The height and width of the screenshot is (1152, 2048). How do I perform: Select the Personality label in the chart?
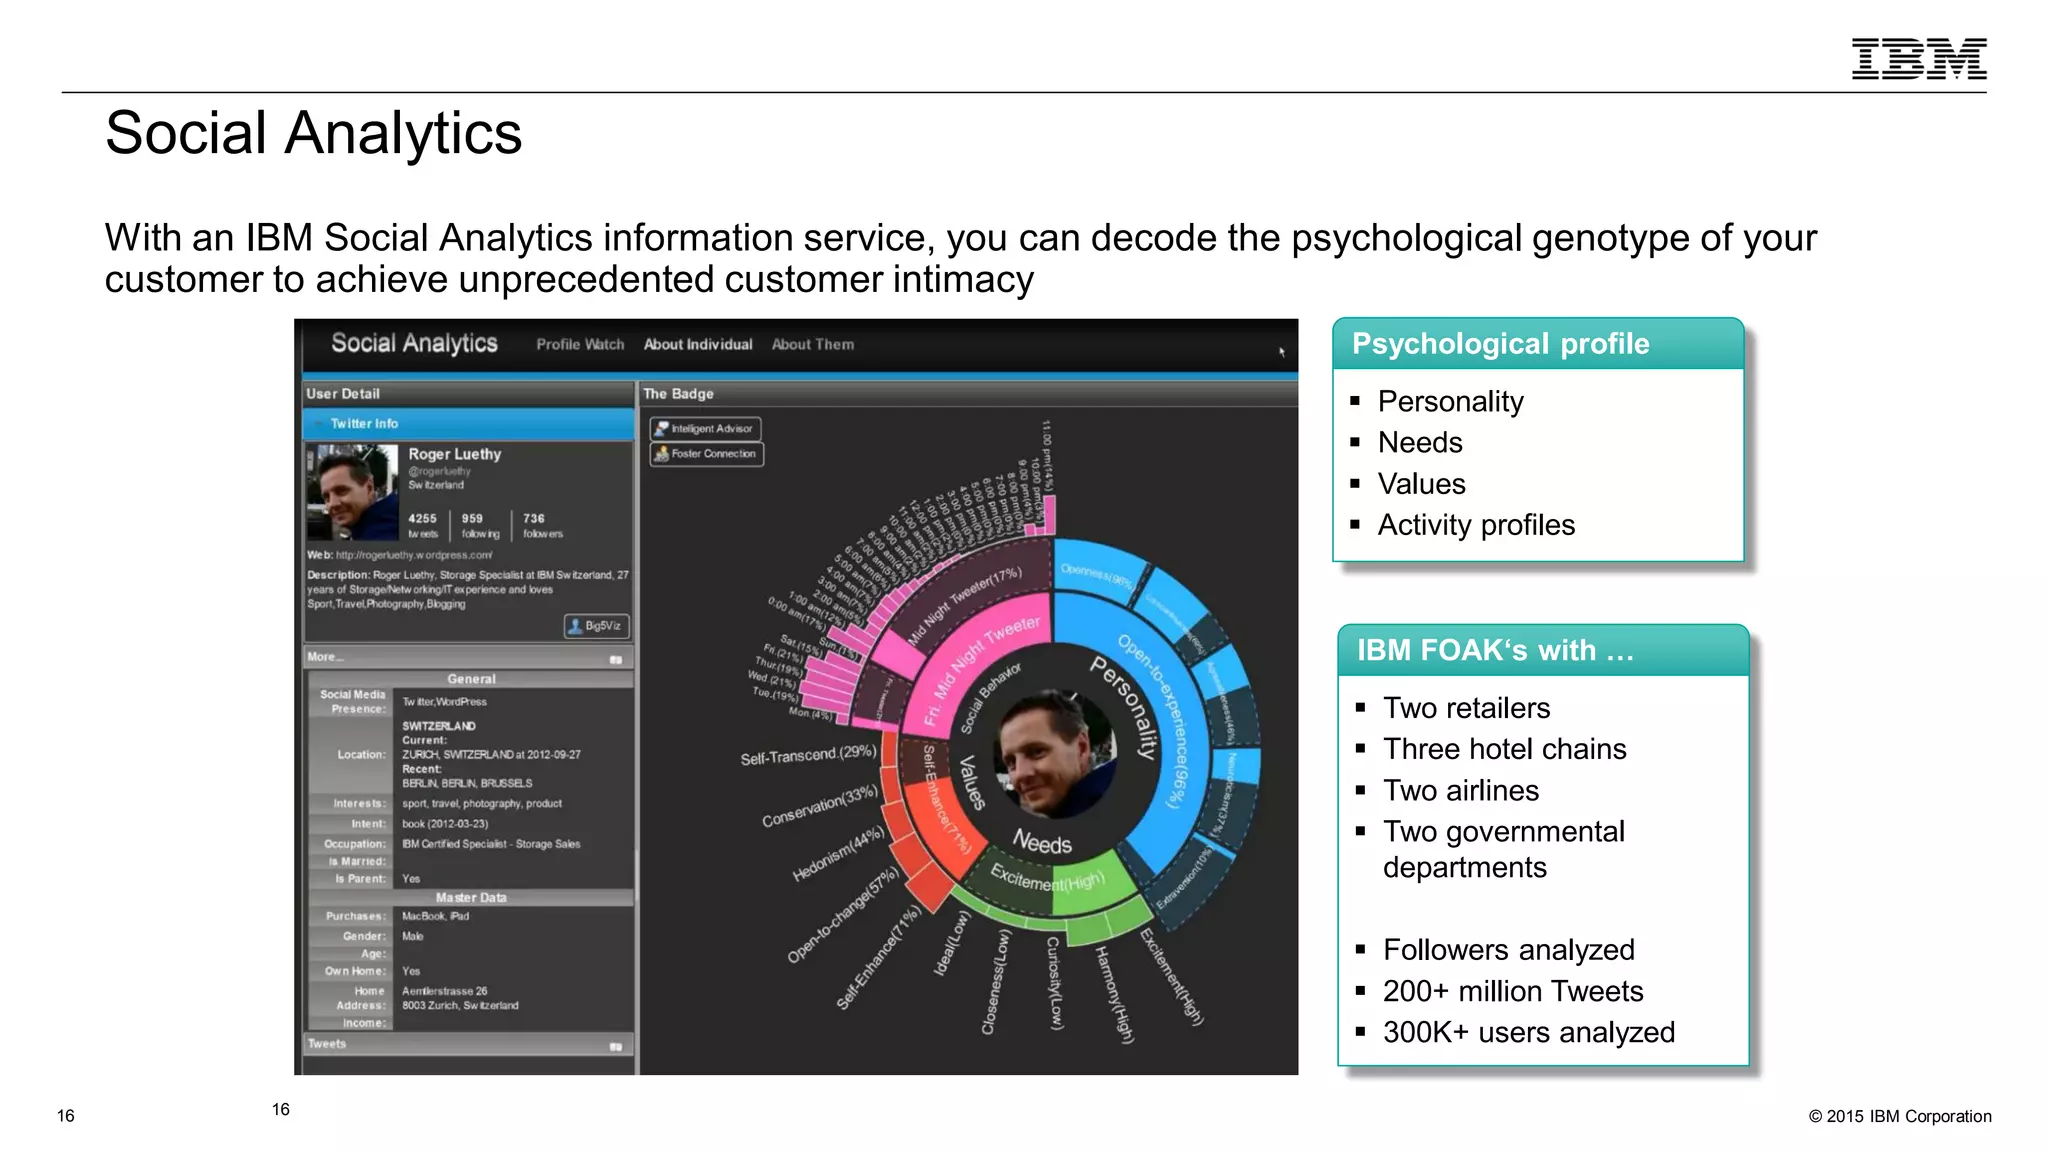(x=1124, y=707)
